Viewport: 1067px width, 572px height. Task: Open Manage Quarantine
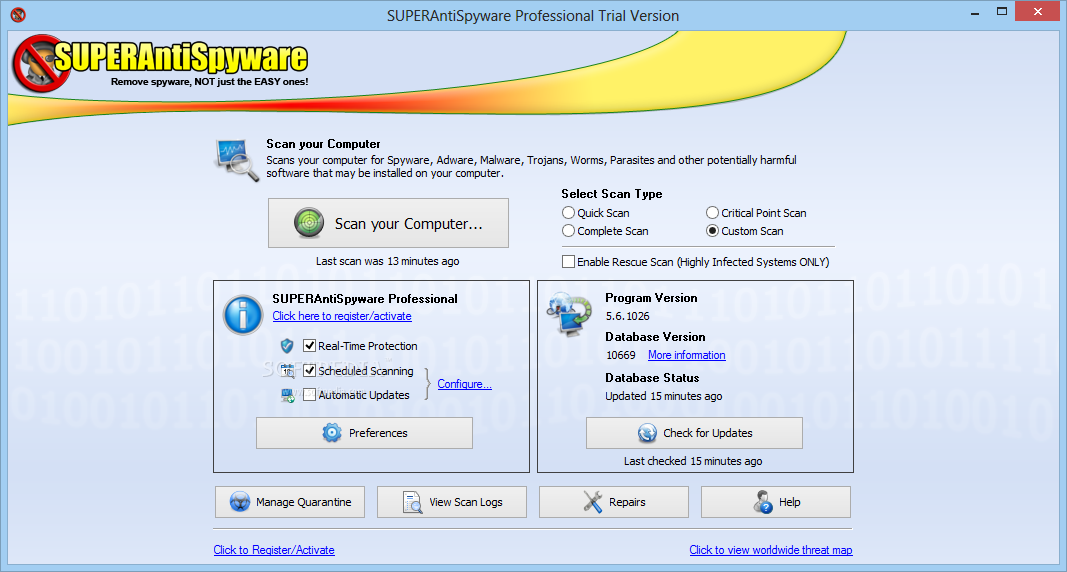pos(290,502)
